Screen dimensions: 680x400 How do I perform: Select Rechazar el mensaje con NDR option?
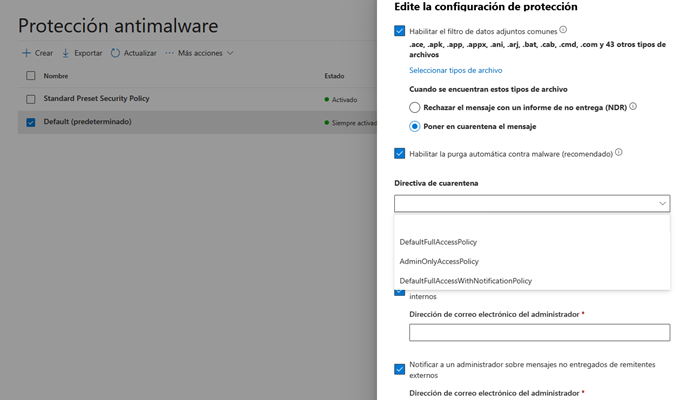point(415,107)
